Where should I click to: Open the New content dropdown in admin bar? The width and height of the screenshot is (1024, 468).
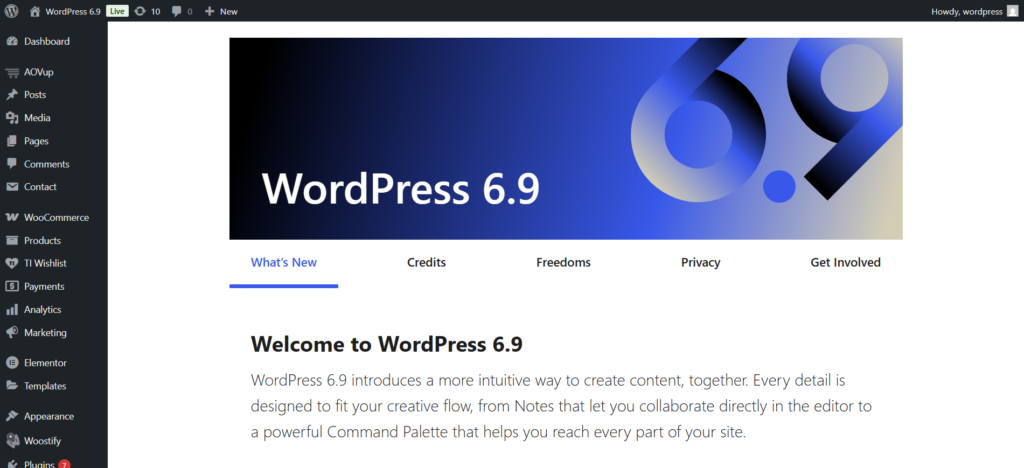tap(221, 11)
